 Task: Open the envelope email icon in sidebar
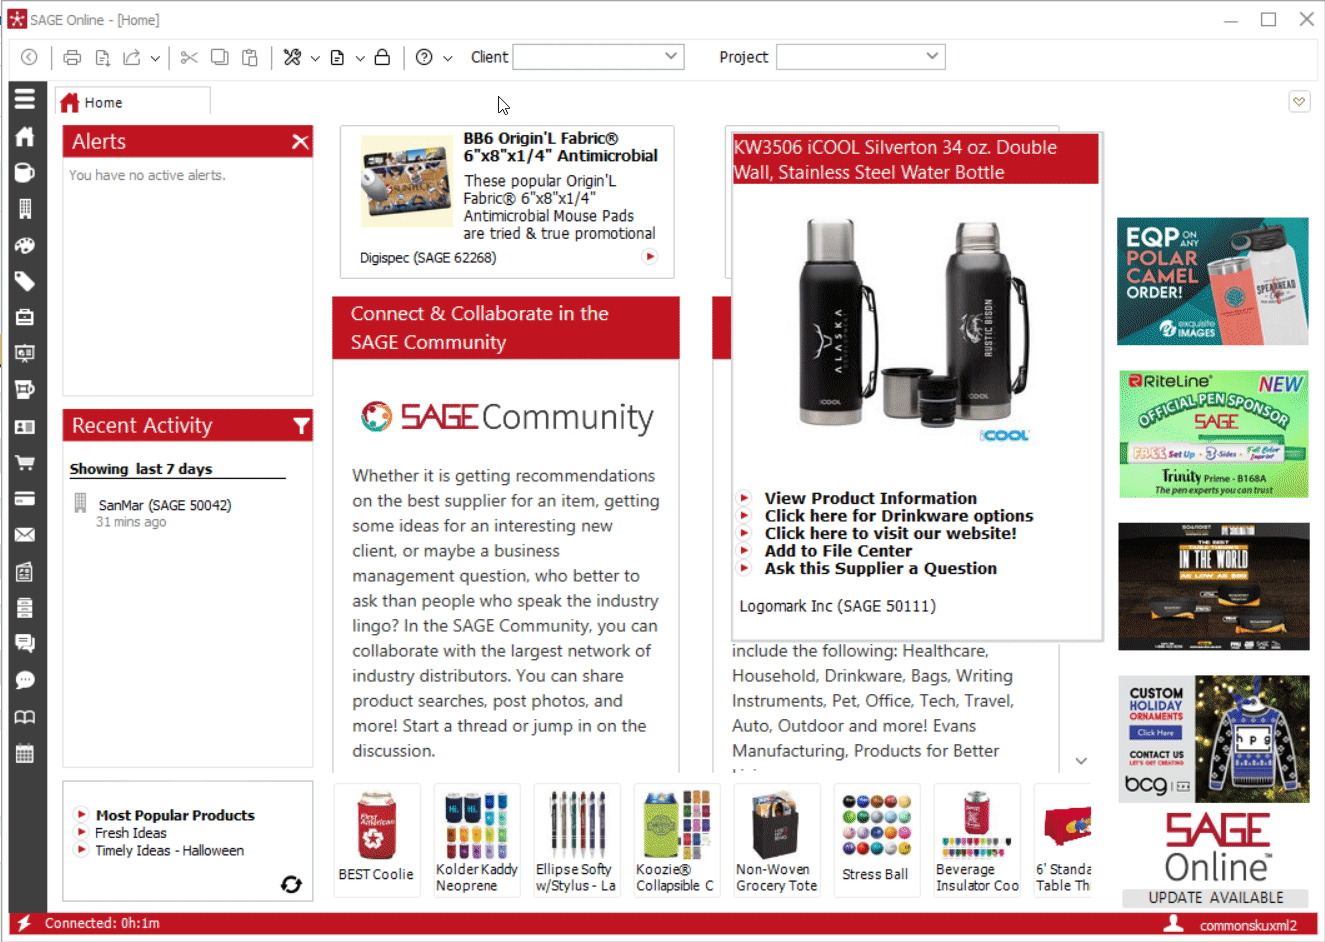click(25, 535)
